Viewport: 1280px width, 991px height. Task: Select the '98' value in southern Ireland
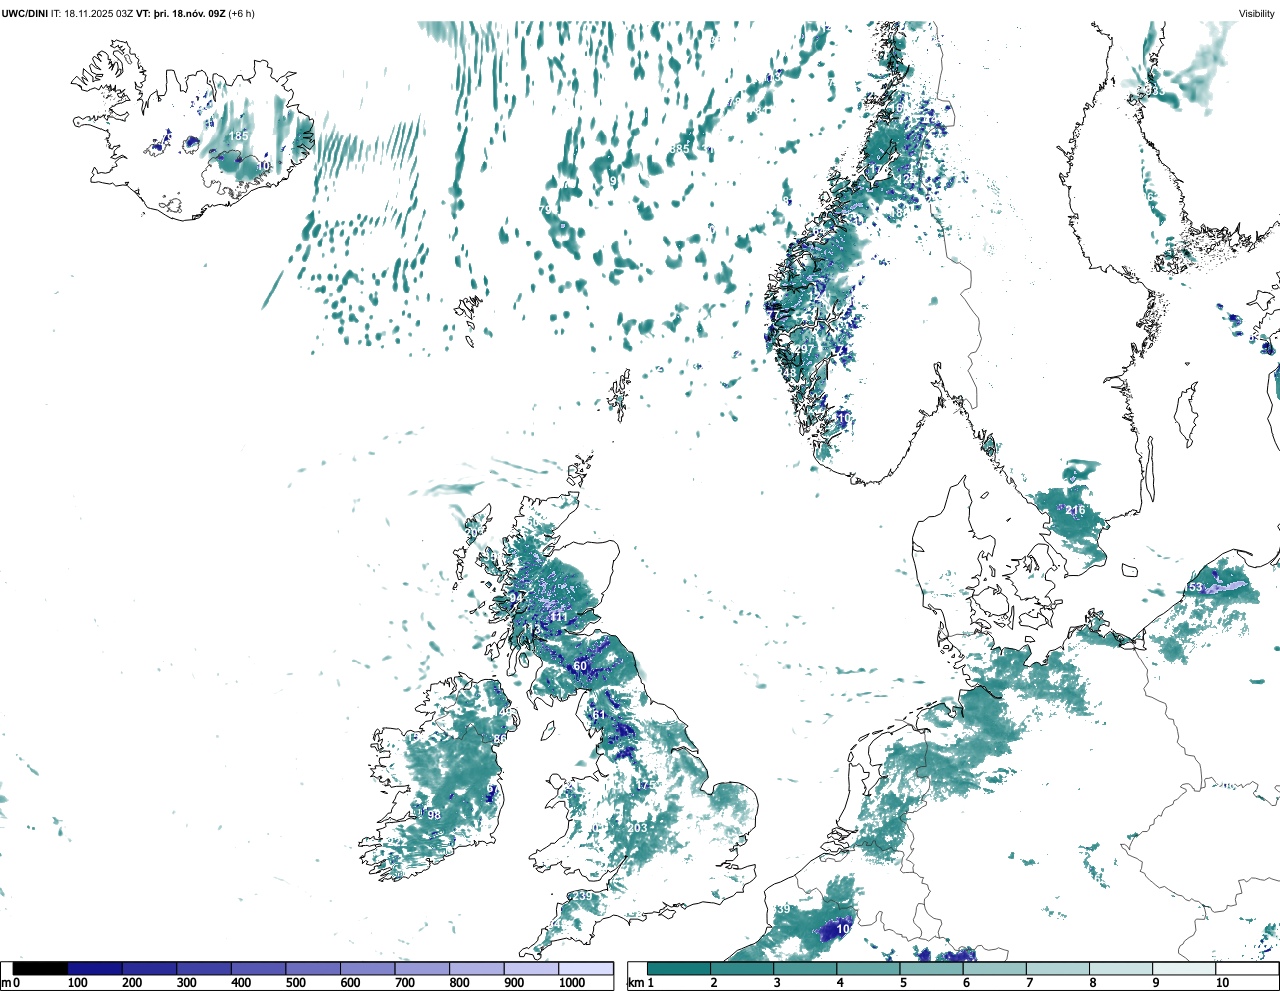(434, 815)
